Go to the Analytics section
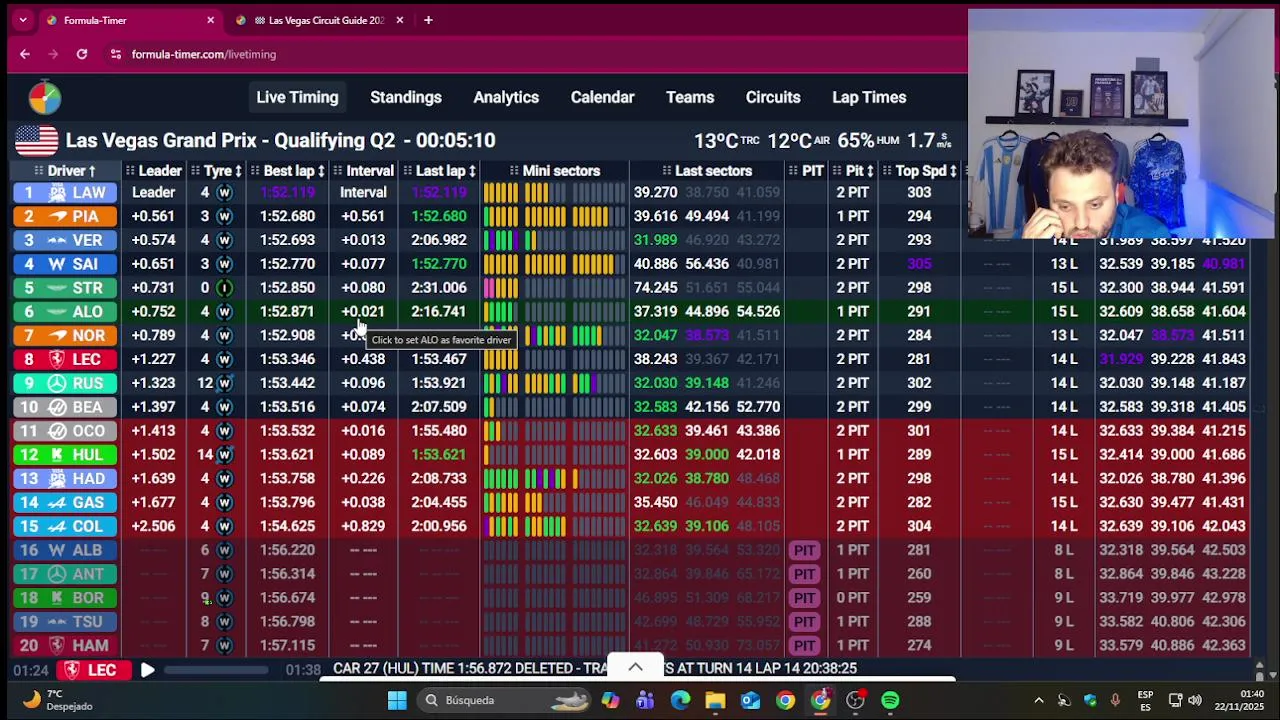1280x720 pixels. coord(506,97)
